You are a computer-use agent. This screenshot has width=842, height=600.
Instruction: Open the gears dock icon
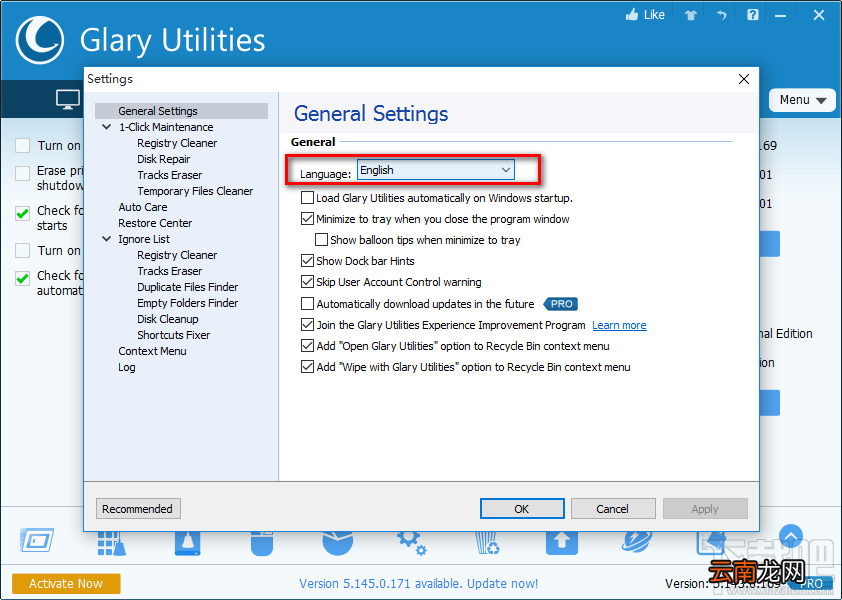(412, 543)
